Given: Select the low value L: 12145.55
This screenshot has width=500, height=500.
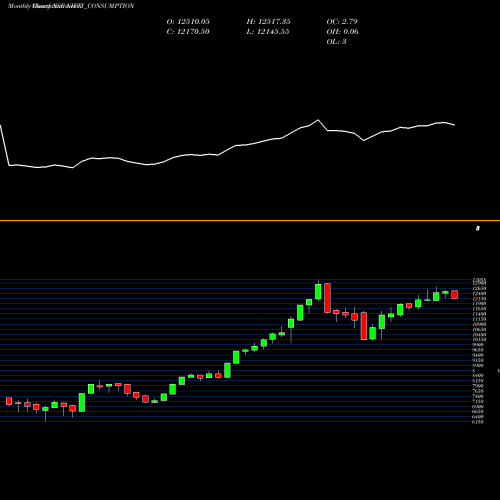Looking at the screenshot, I should [268, 32].
